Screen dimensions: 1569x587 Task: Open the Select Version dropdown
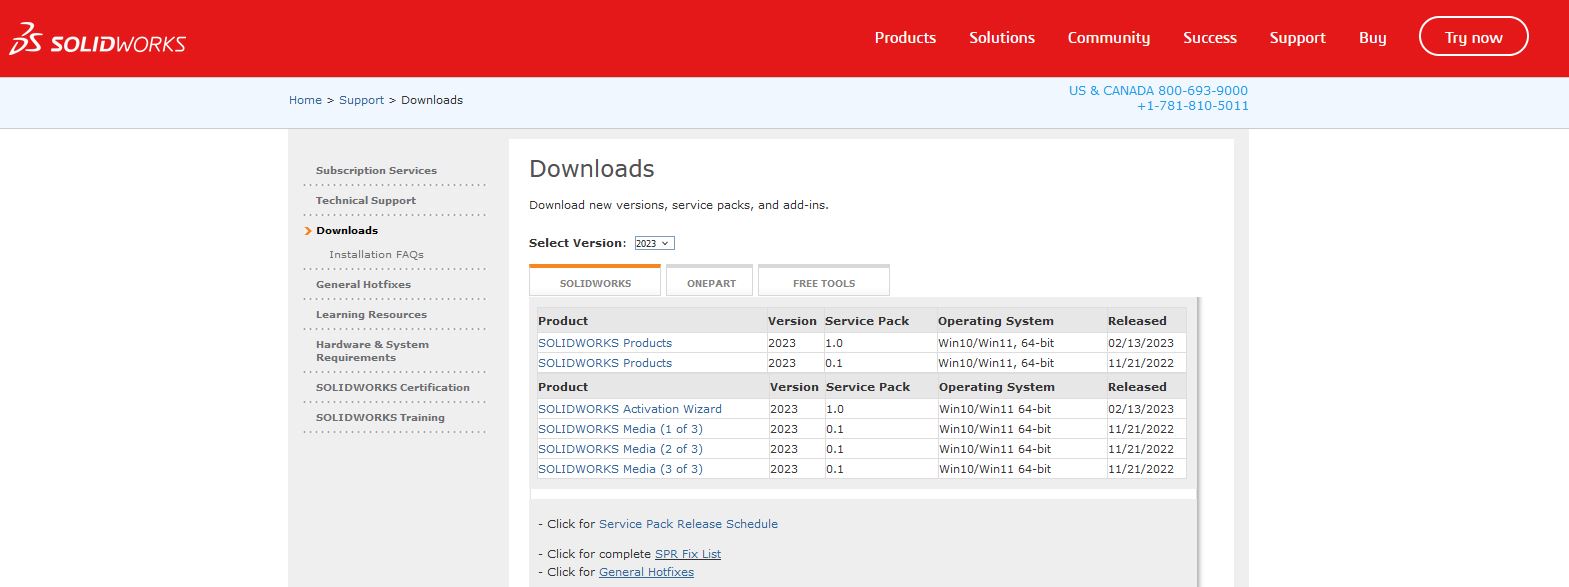(x=654, y=243)
